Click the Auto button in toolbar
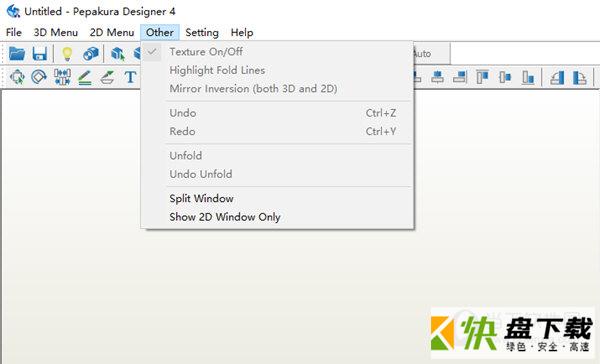Screen dimensions: 600x364 (x=432, y=54)
